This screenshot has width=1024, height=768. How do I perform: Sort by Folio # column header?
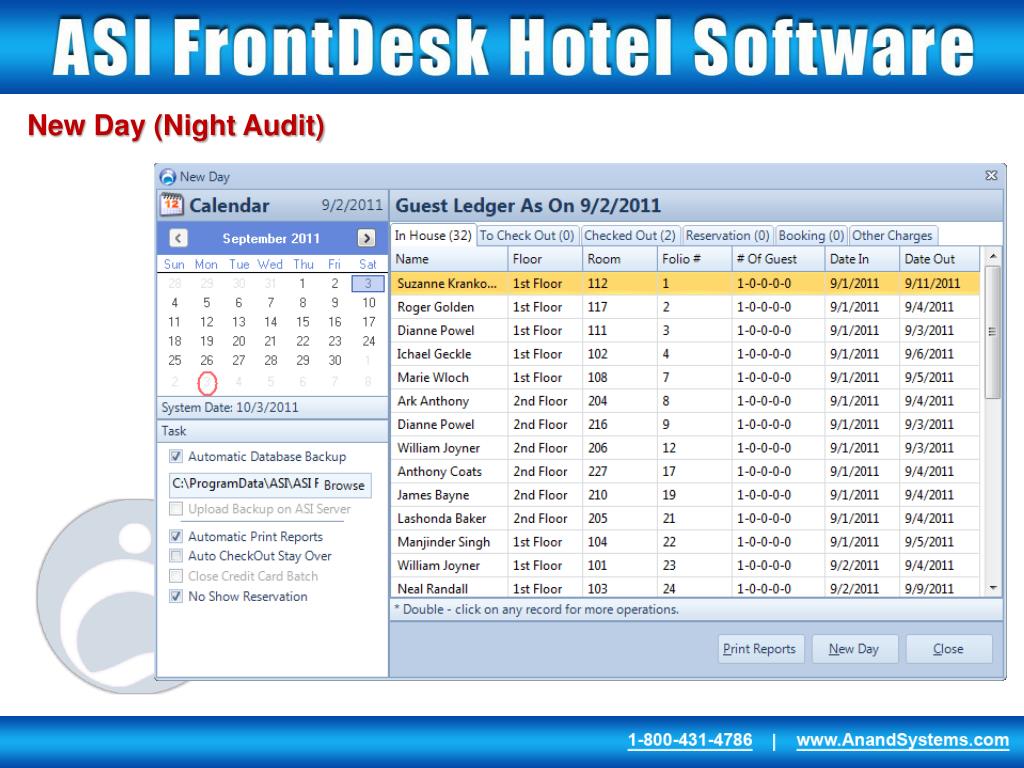(x=694, y=259)
